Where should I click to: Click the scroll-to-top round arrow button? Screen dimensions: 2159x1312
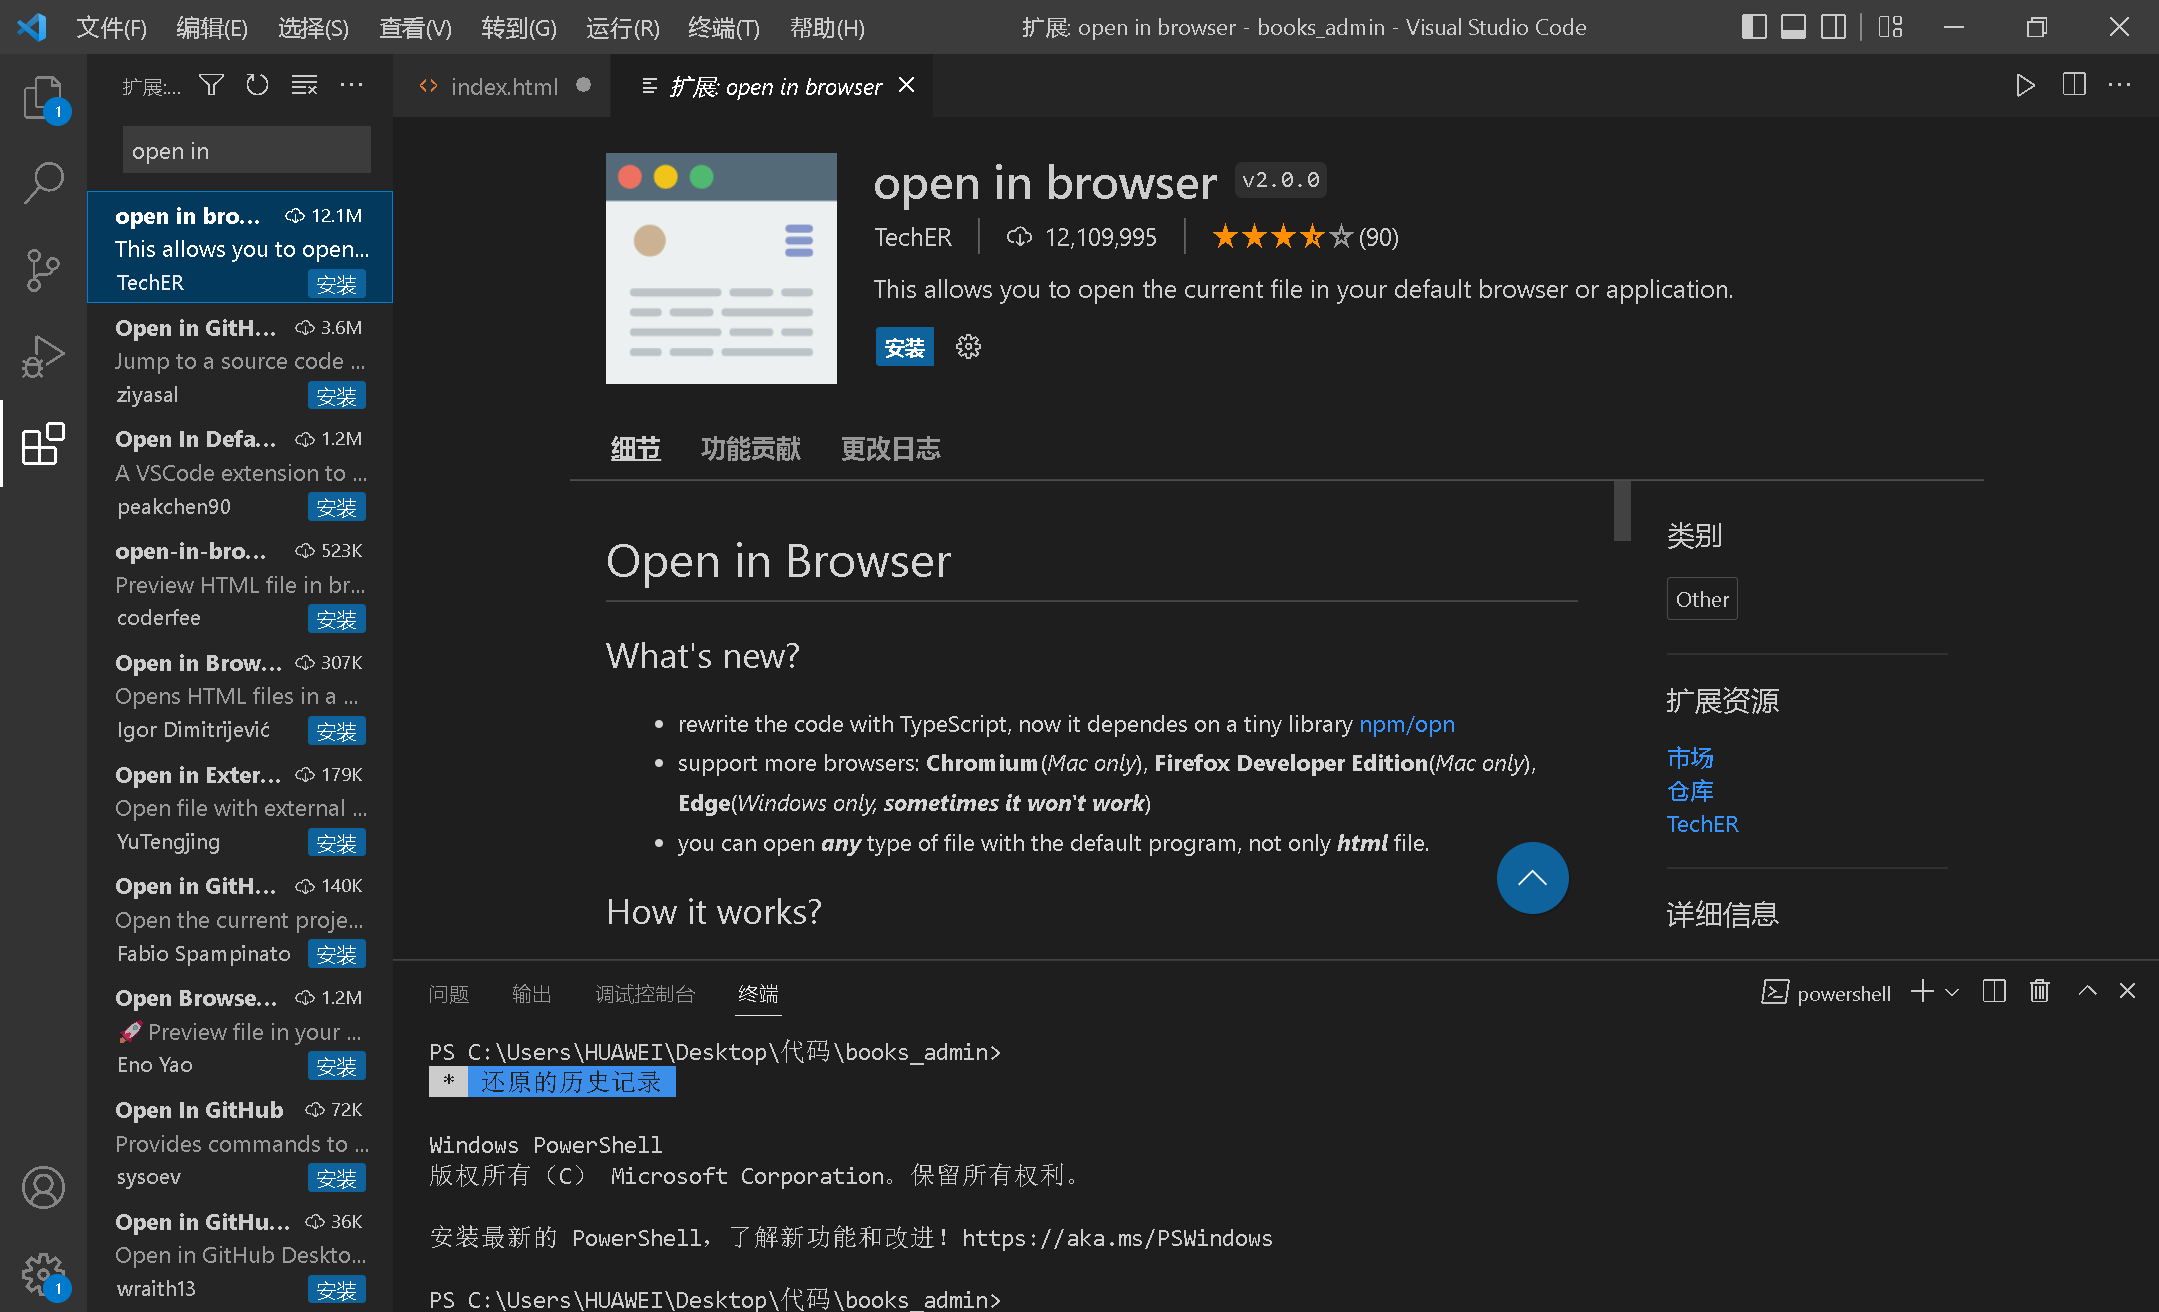pos(1532,878)
